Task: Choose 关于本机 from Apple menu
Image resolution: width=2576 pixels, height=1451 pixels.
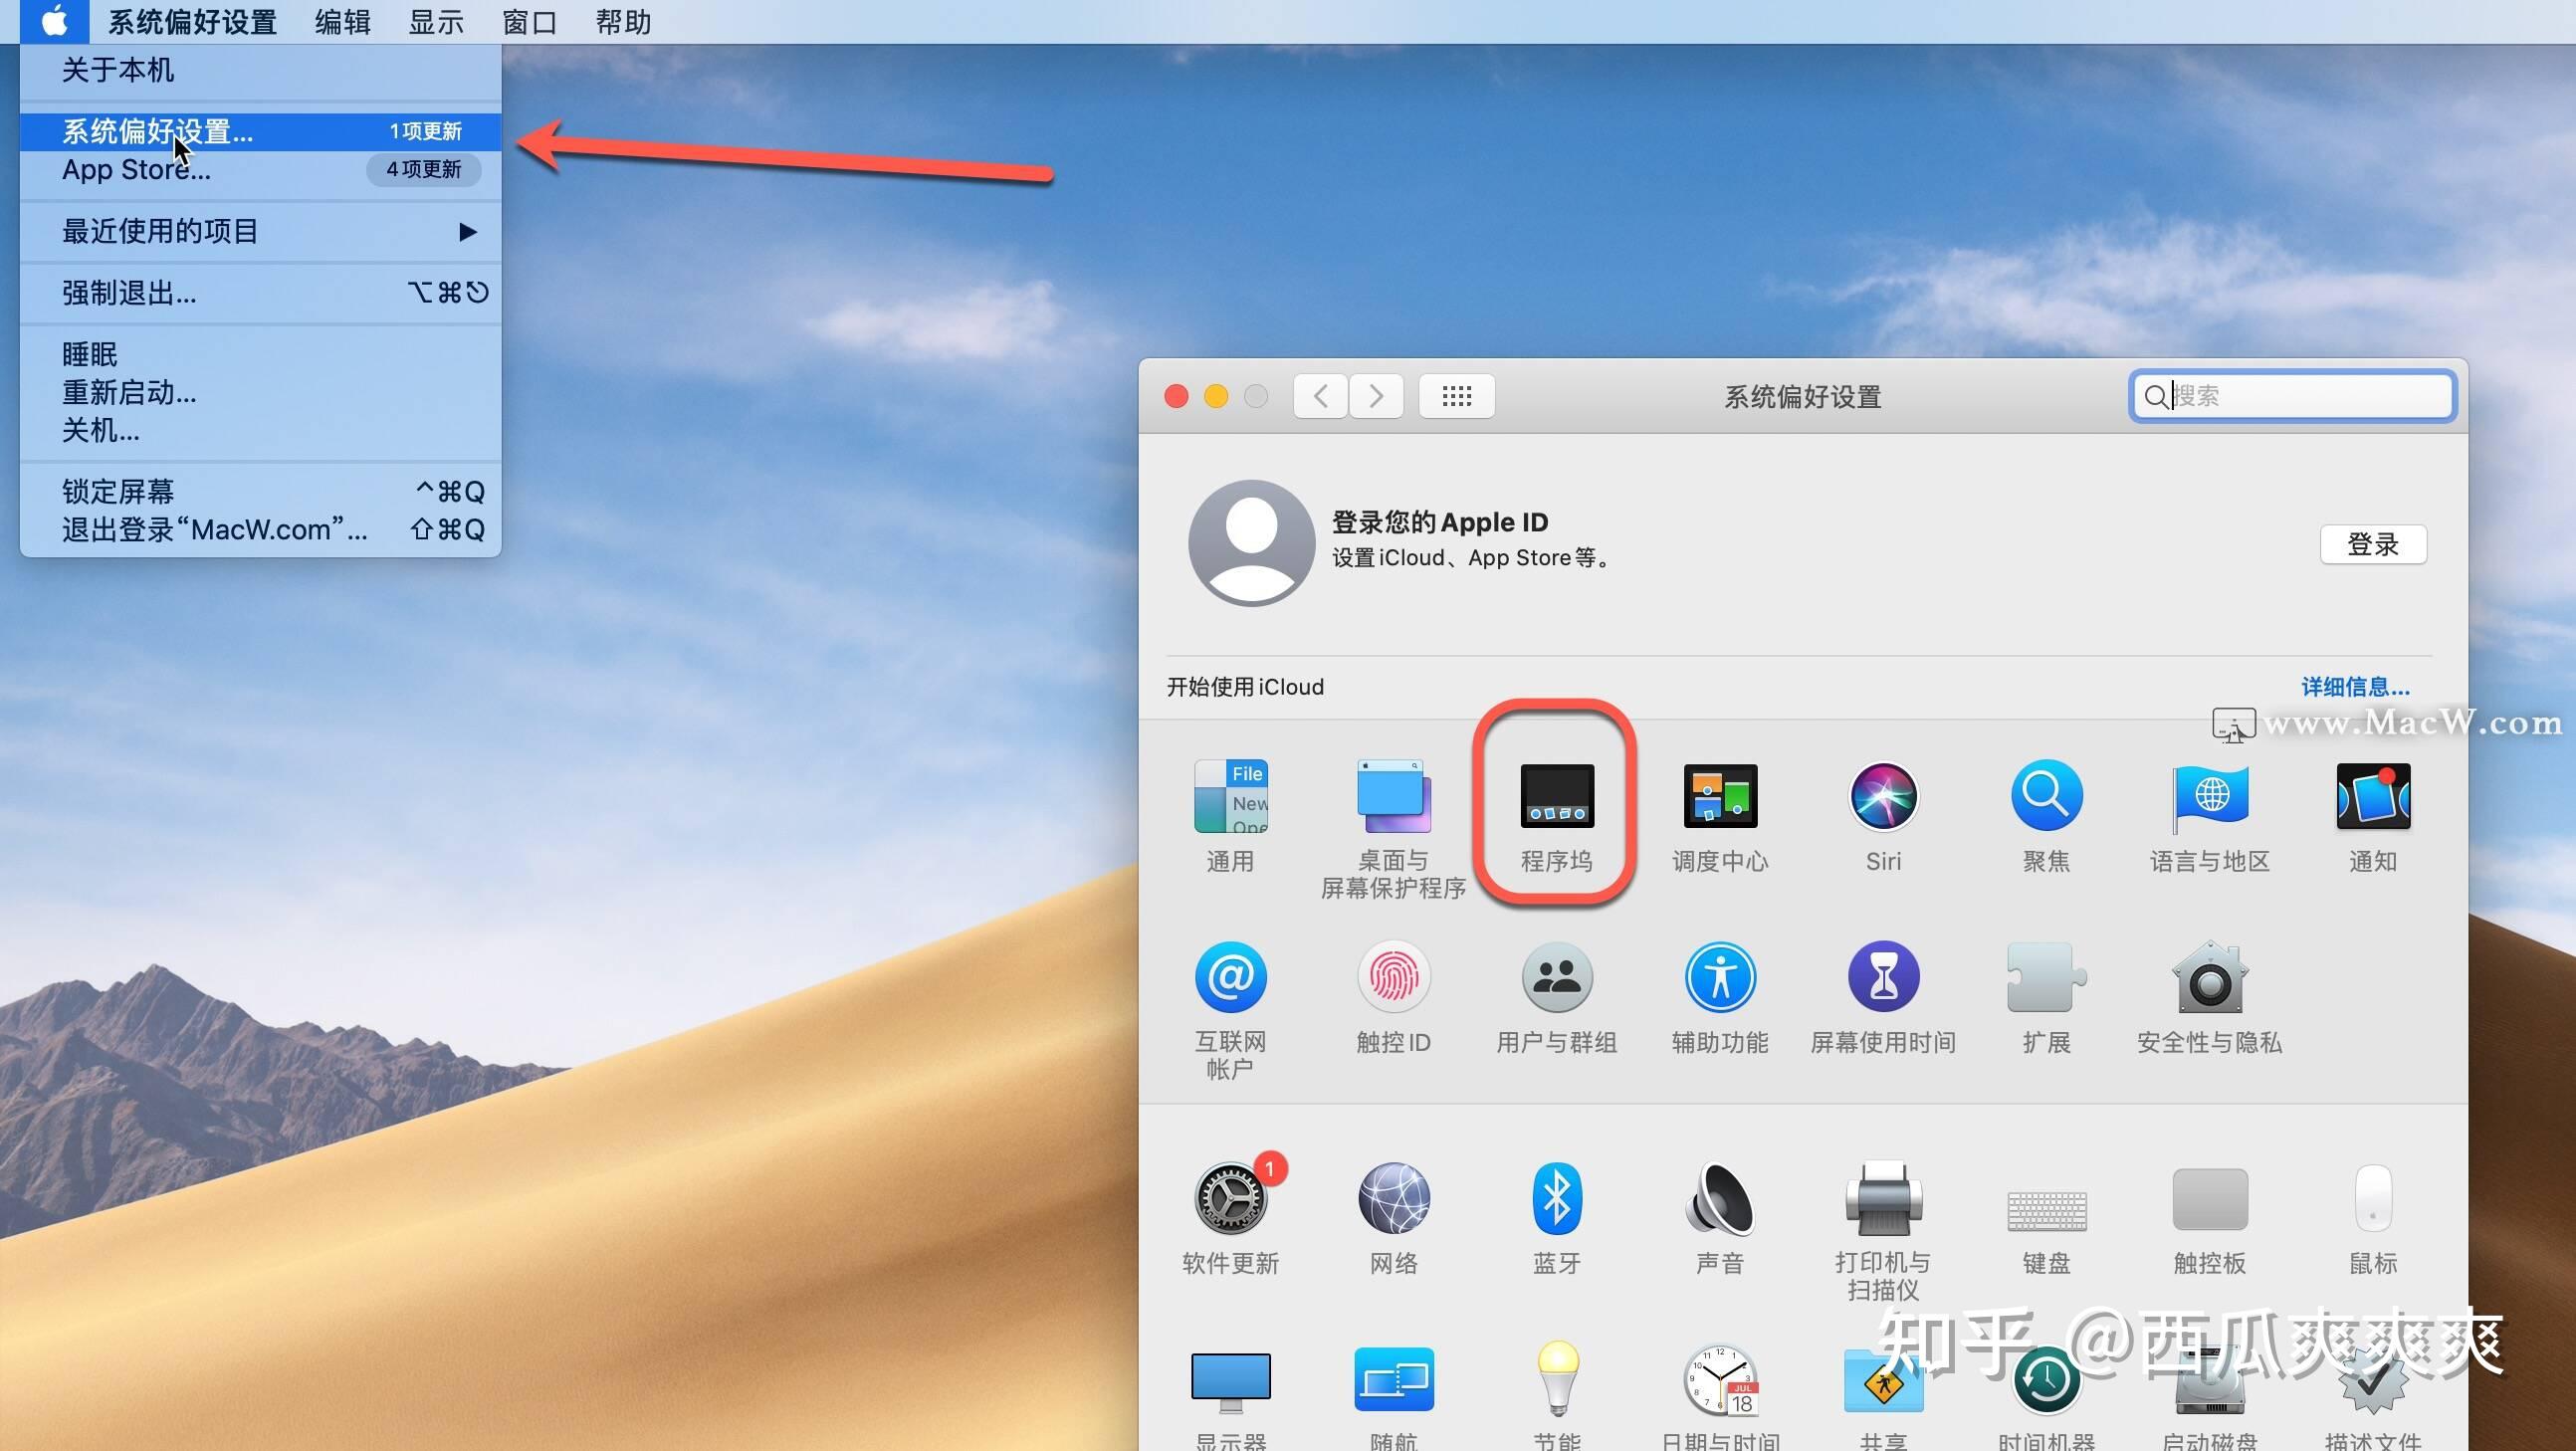Action: [260, 70]
